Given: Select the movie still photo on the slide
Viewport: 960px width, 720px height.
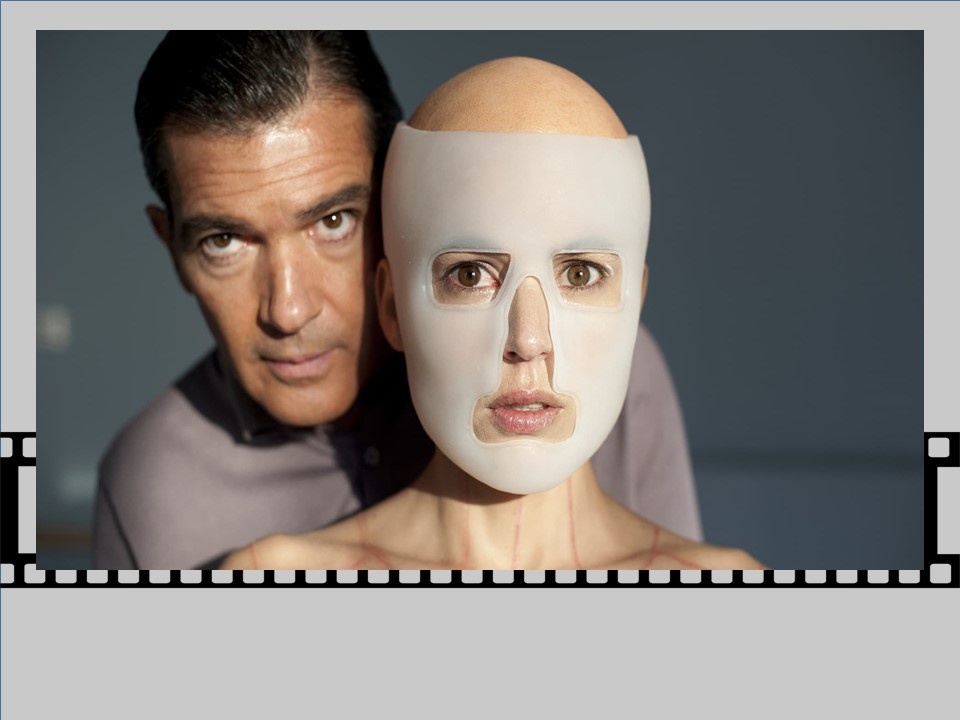Looking at the screenshot, I should click(479, 299).
